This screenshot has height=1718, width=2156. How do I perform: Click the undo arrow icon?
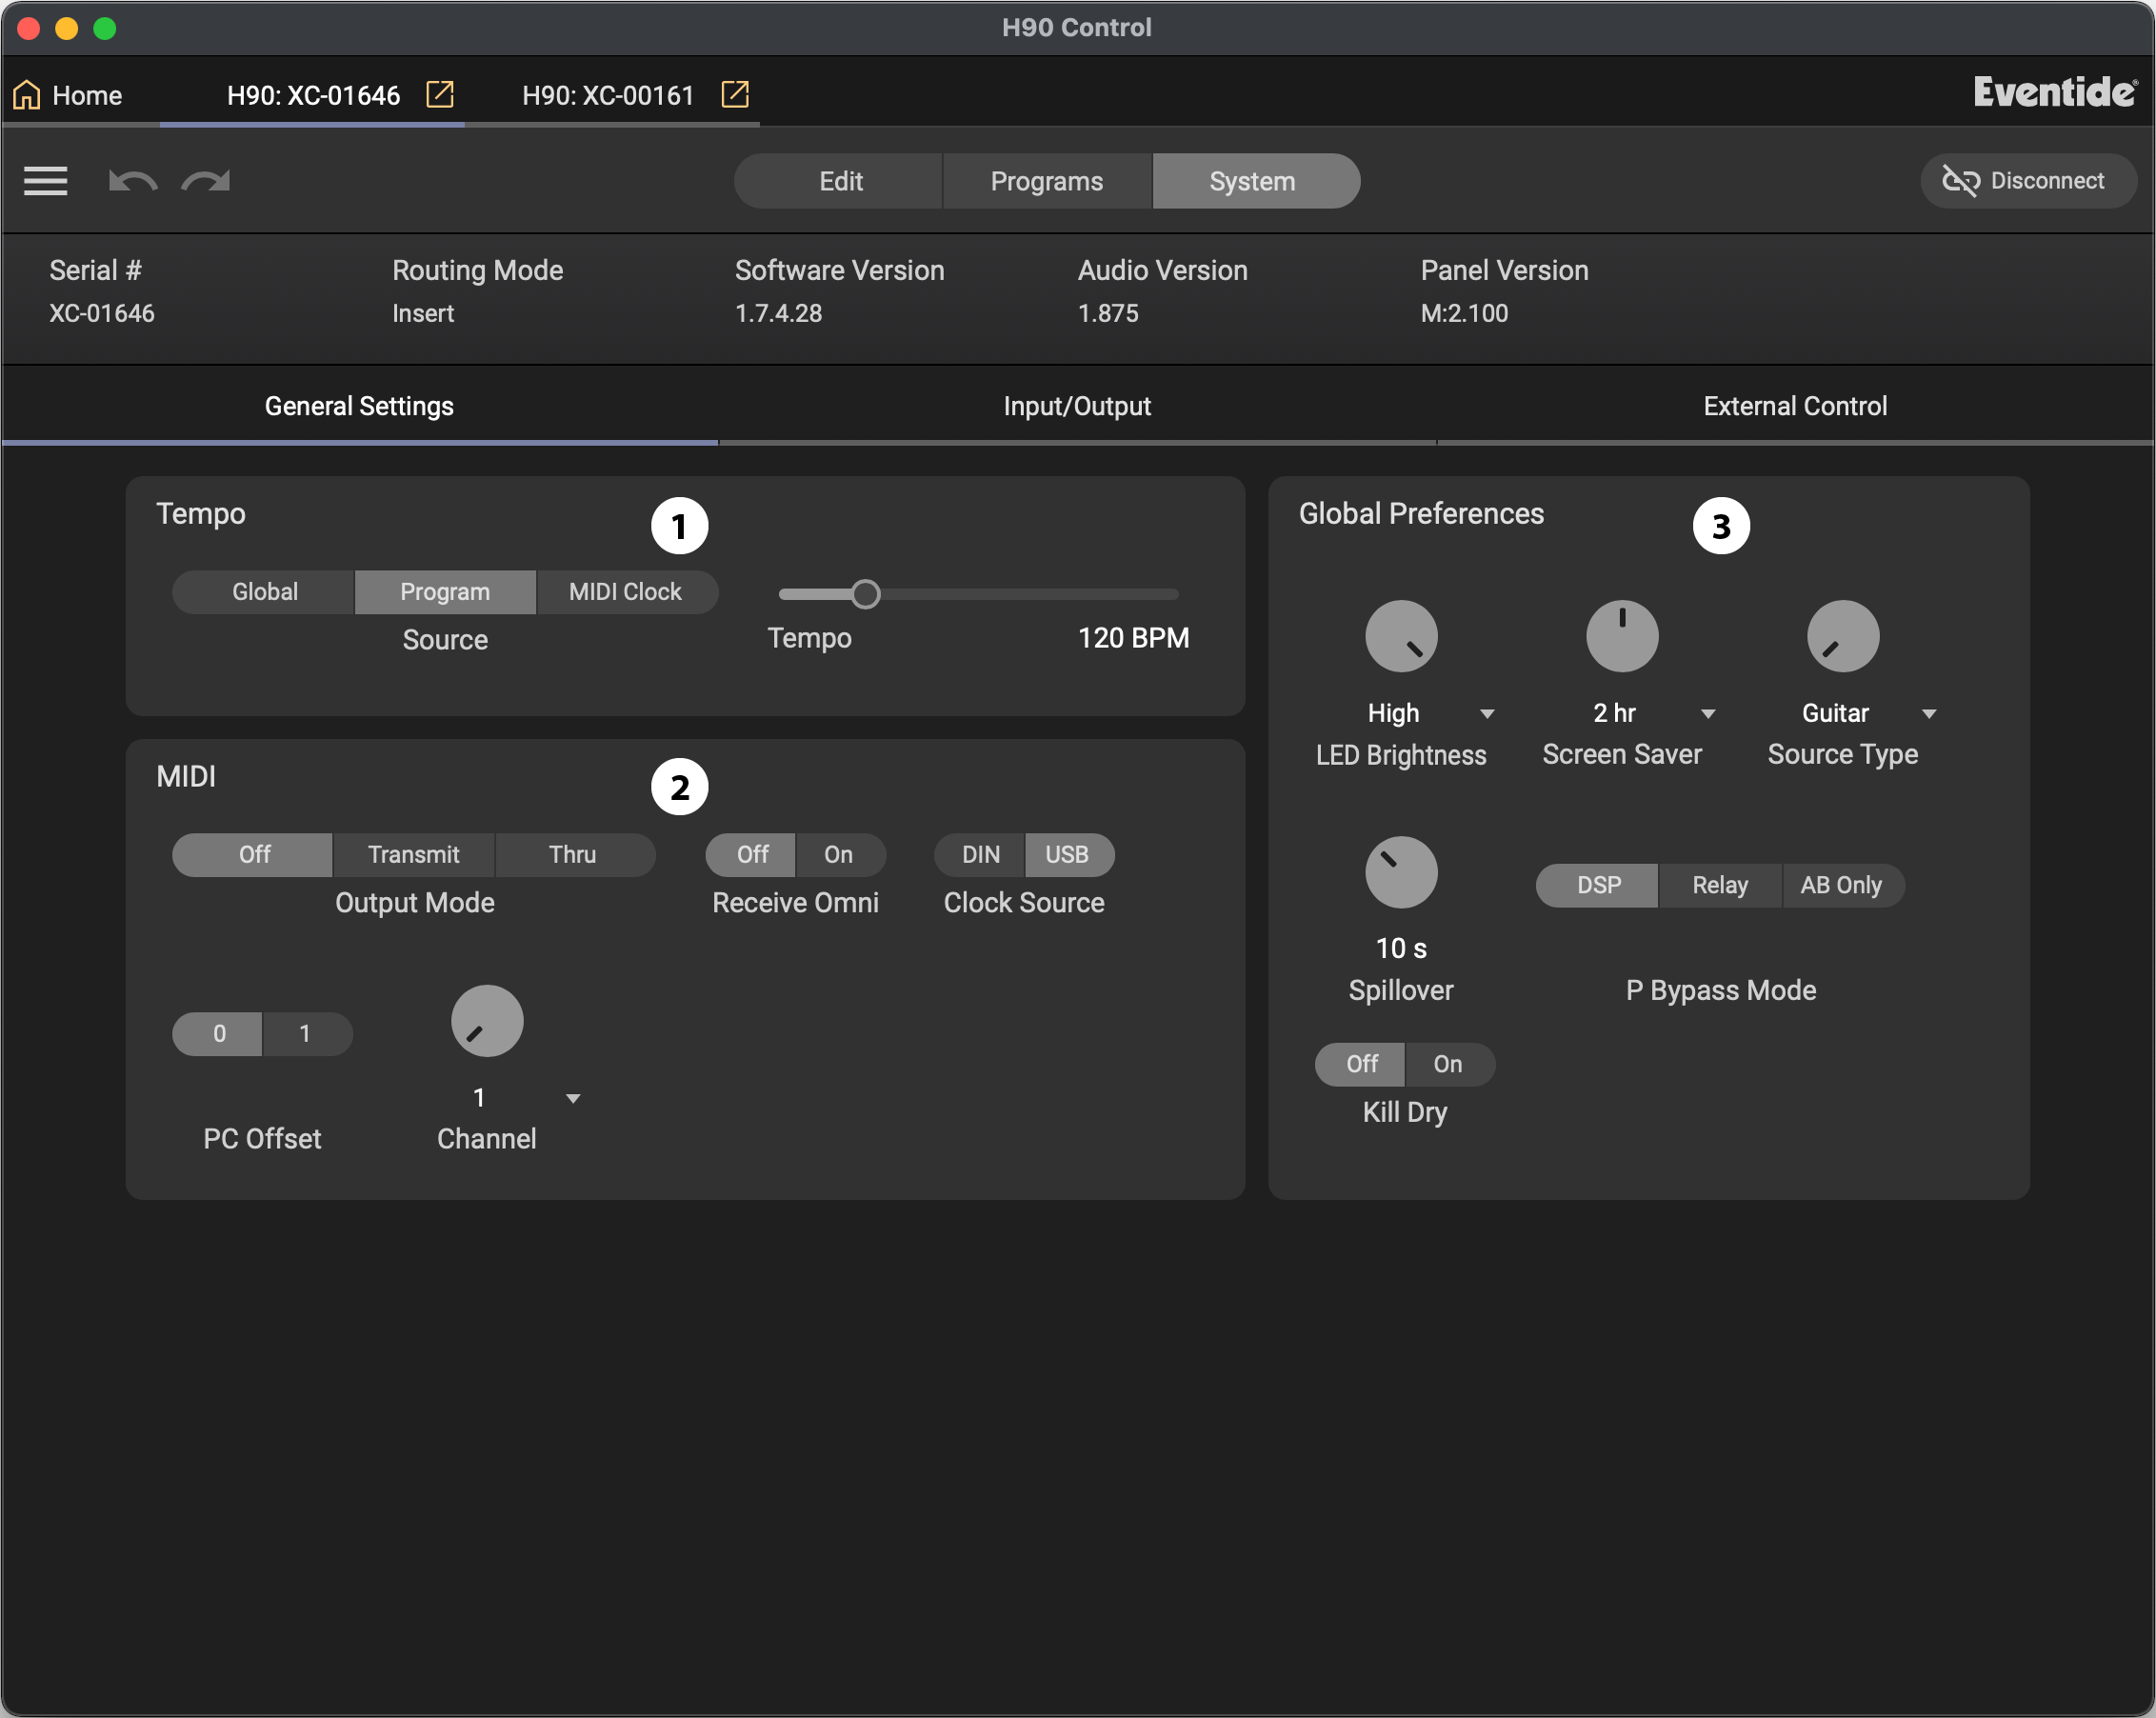pos(132,181)
